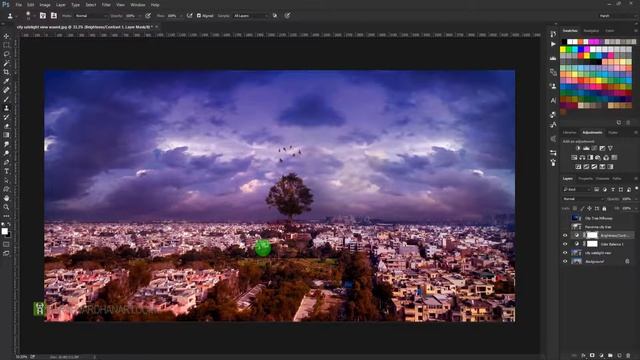Select Brightness/Contrast layer mask thumbnail
The height and width of the screenshot is (360, 640).
[592, 236]
